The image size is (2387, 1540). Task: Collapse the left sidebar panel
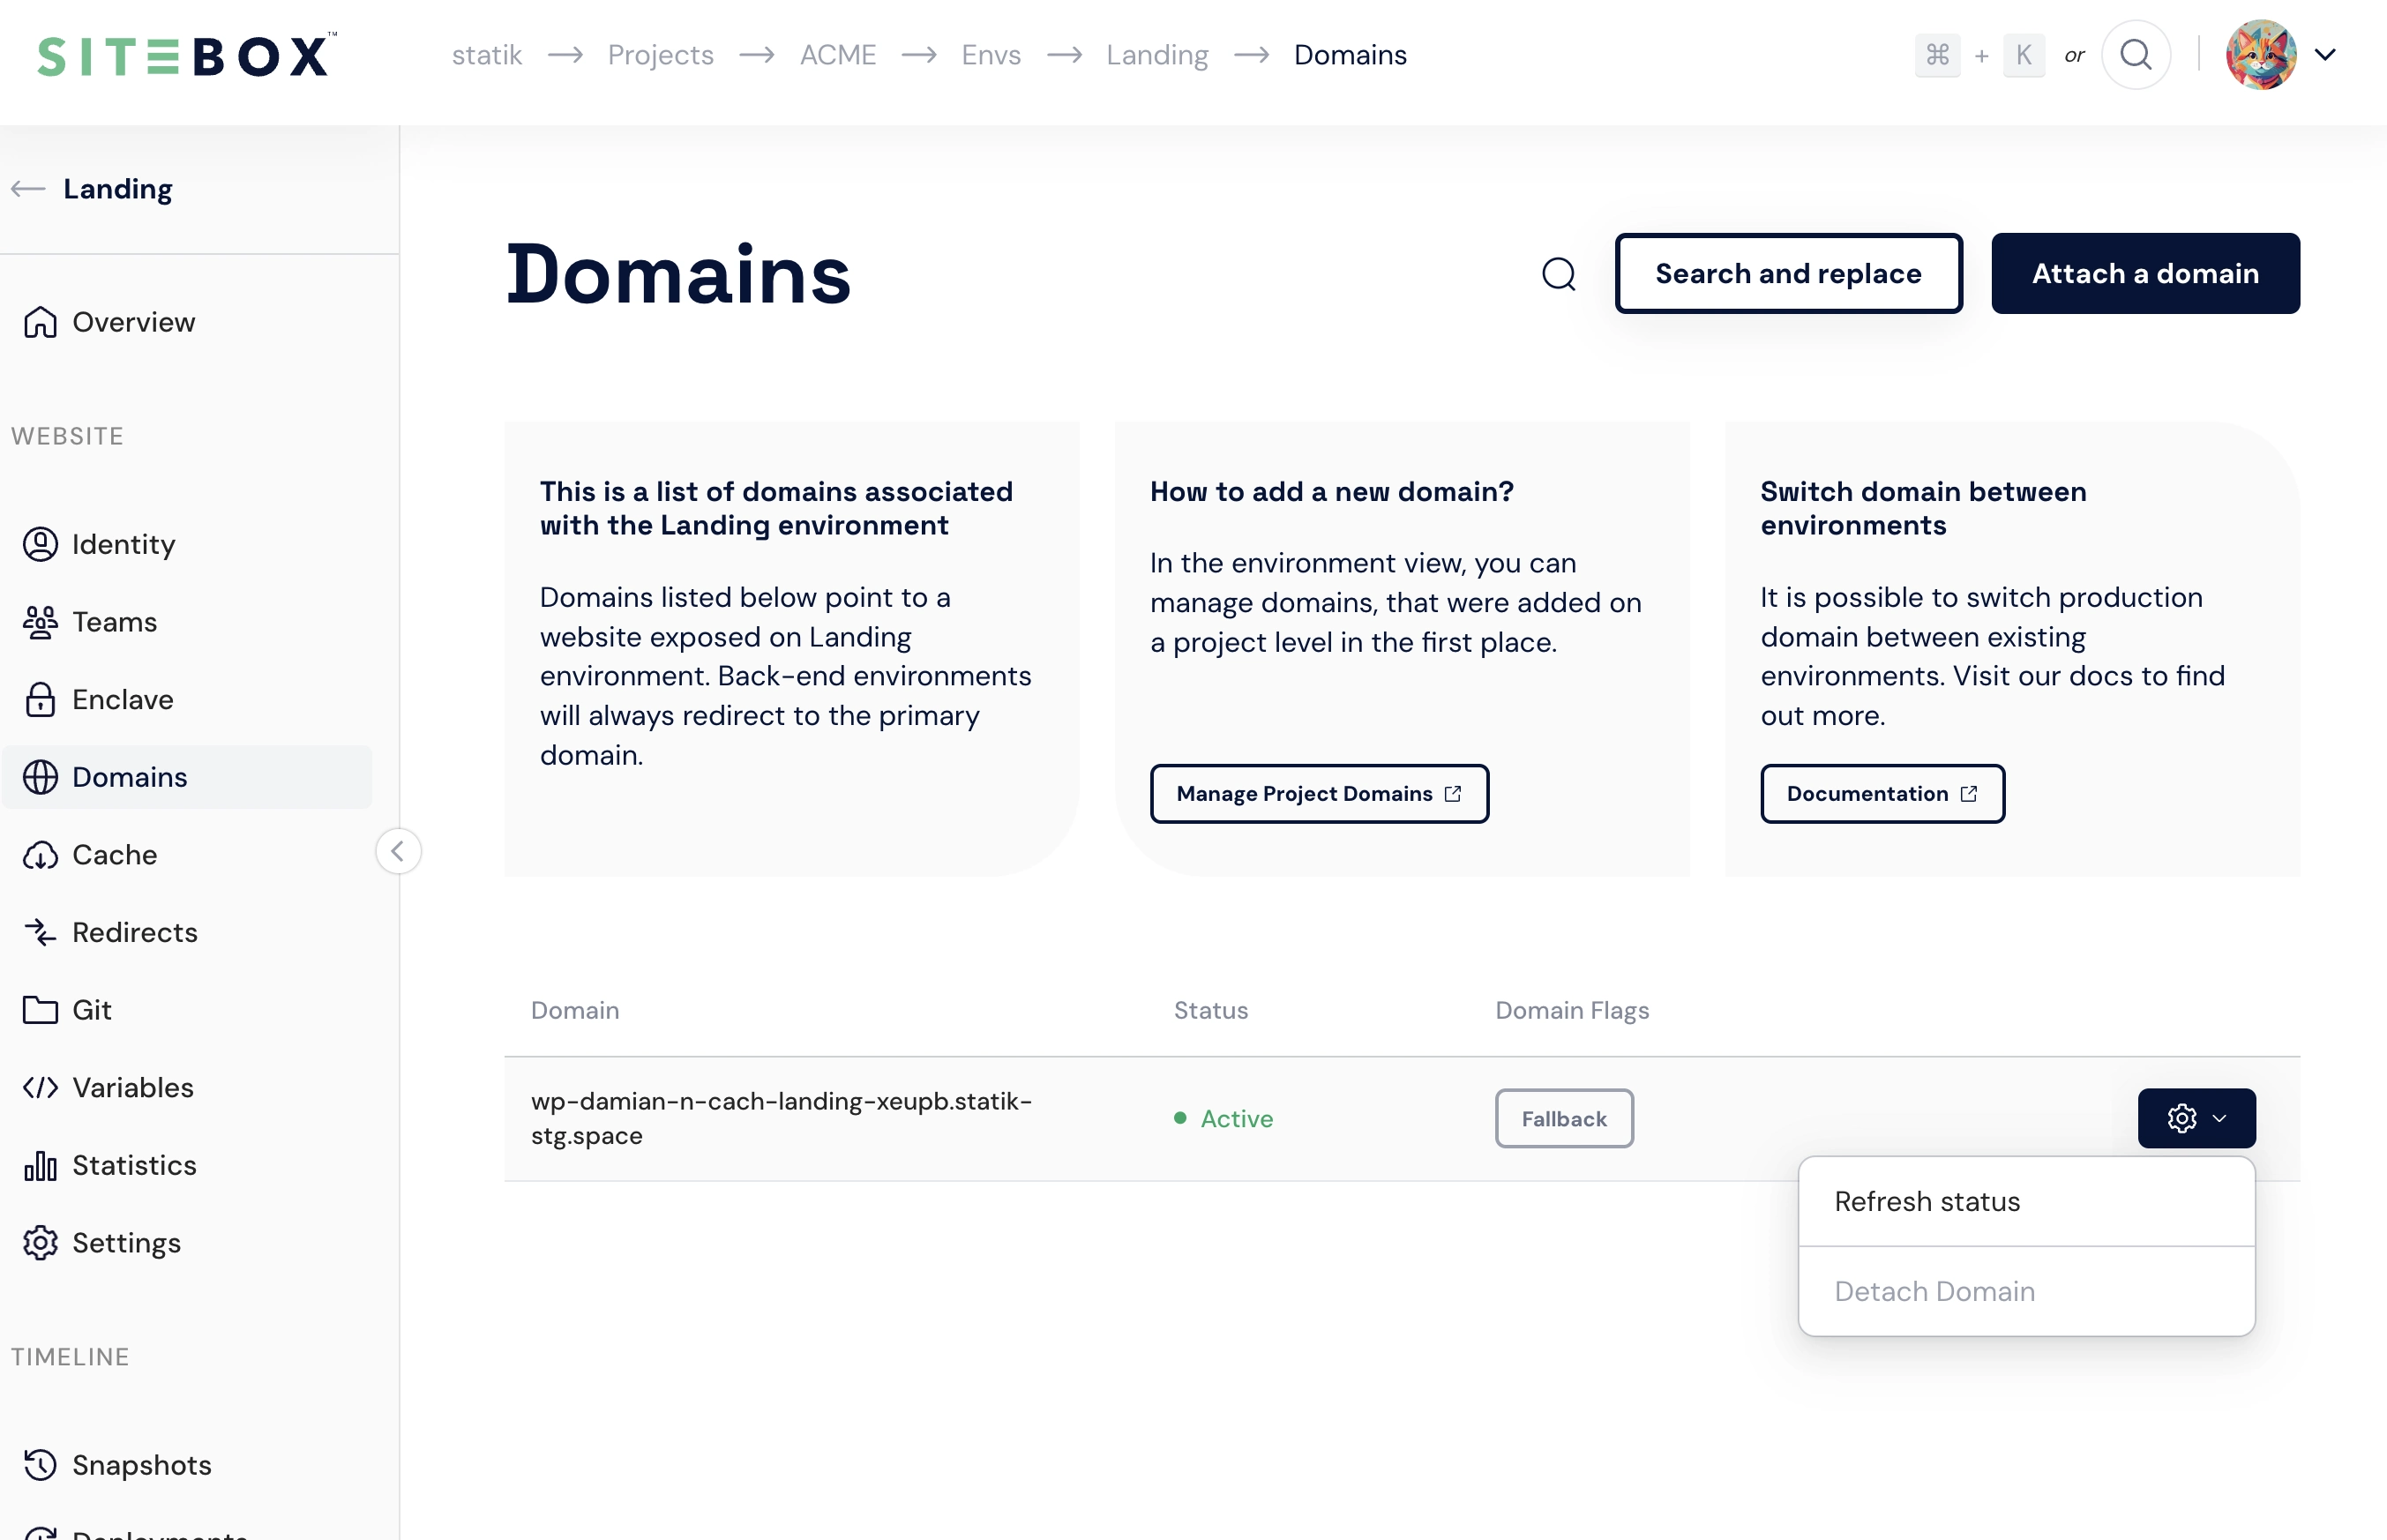[399, 851]
